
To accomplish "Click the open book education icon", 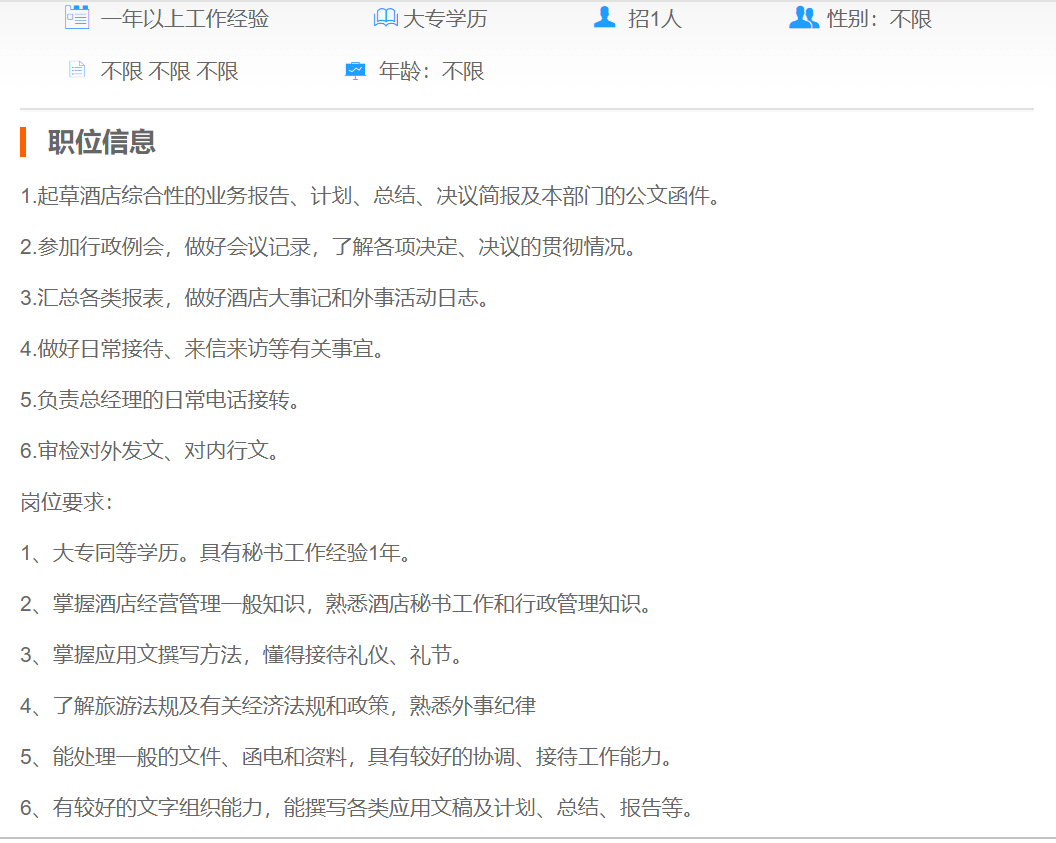I will 385,18.
